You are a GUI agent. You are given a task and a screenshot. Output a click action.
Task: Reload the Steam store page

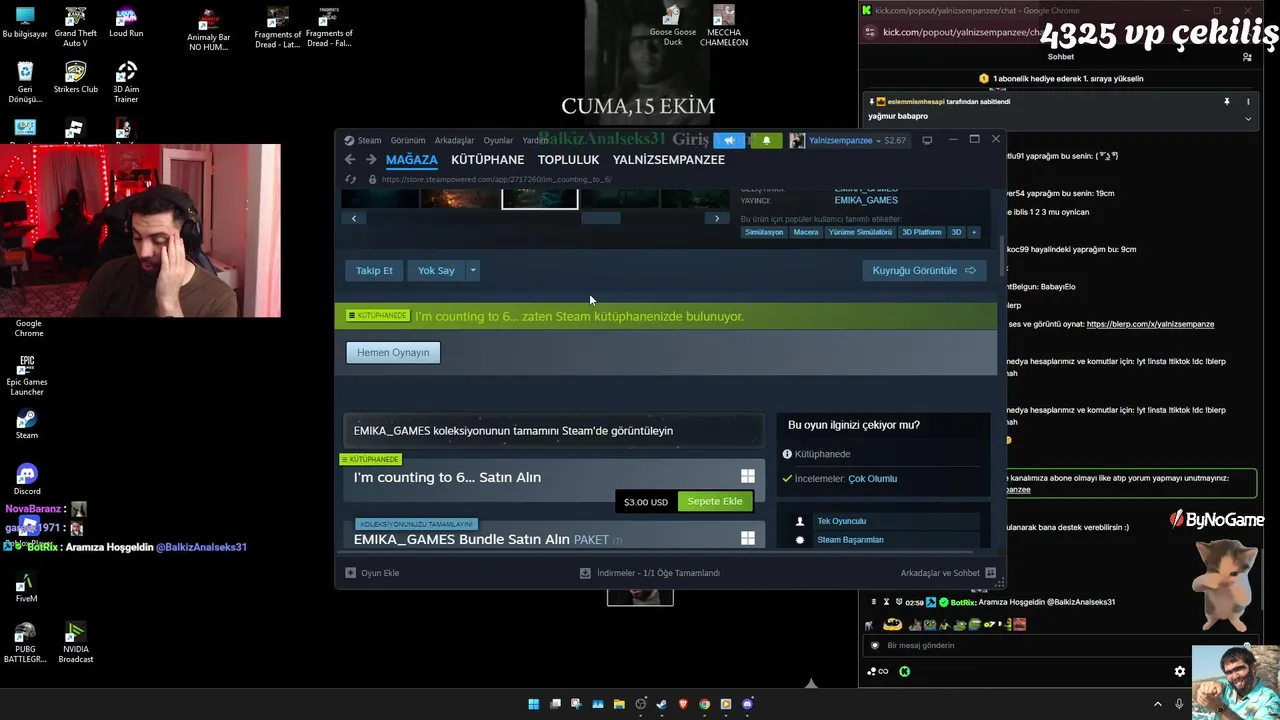pyautogui.click(x=351, y=180)
